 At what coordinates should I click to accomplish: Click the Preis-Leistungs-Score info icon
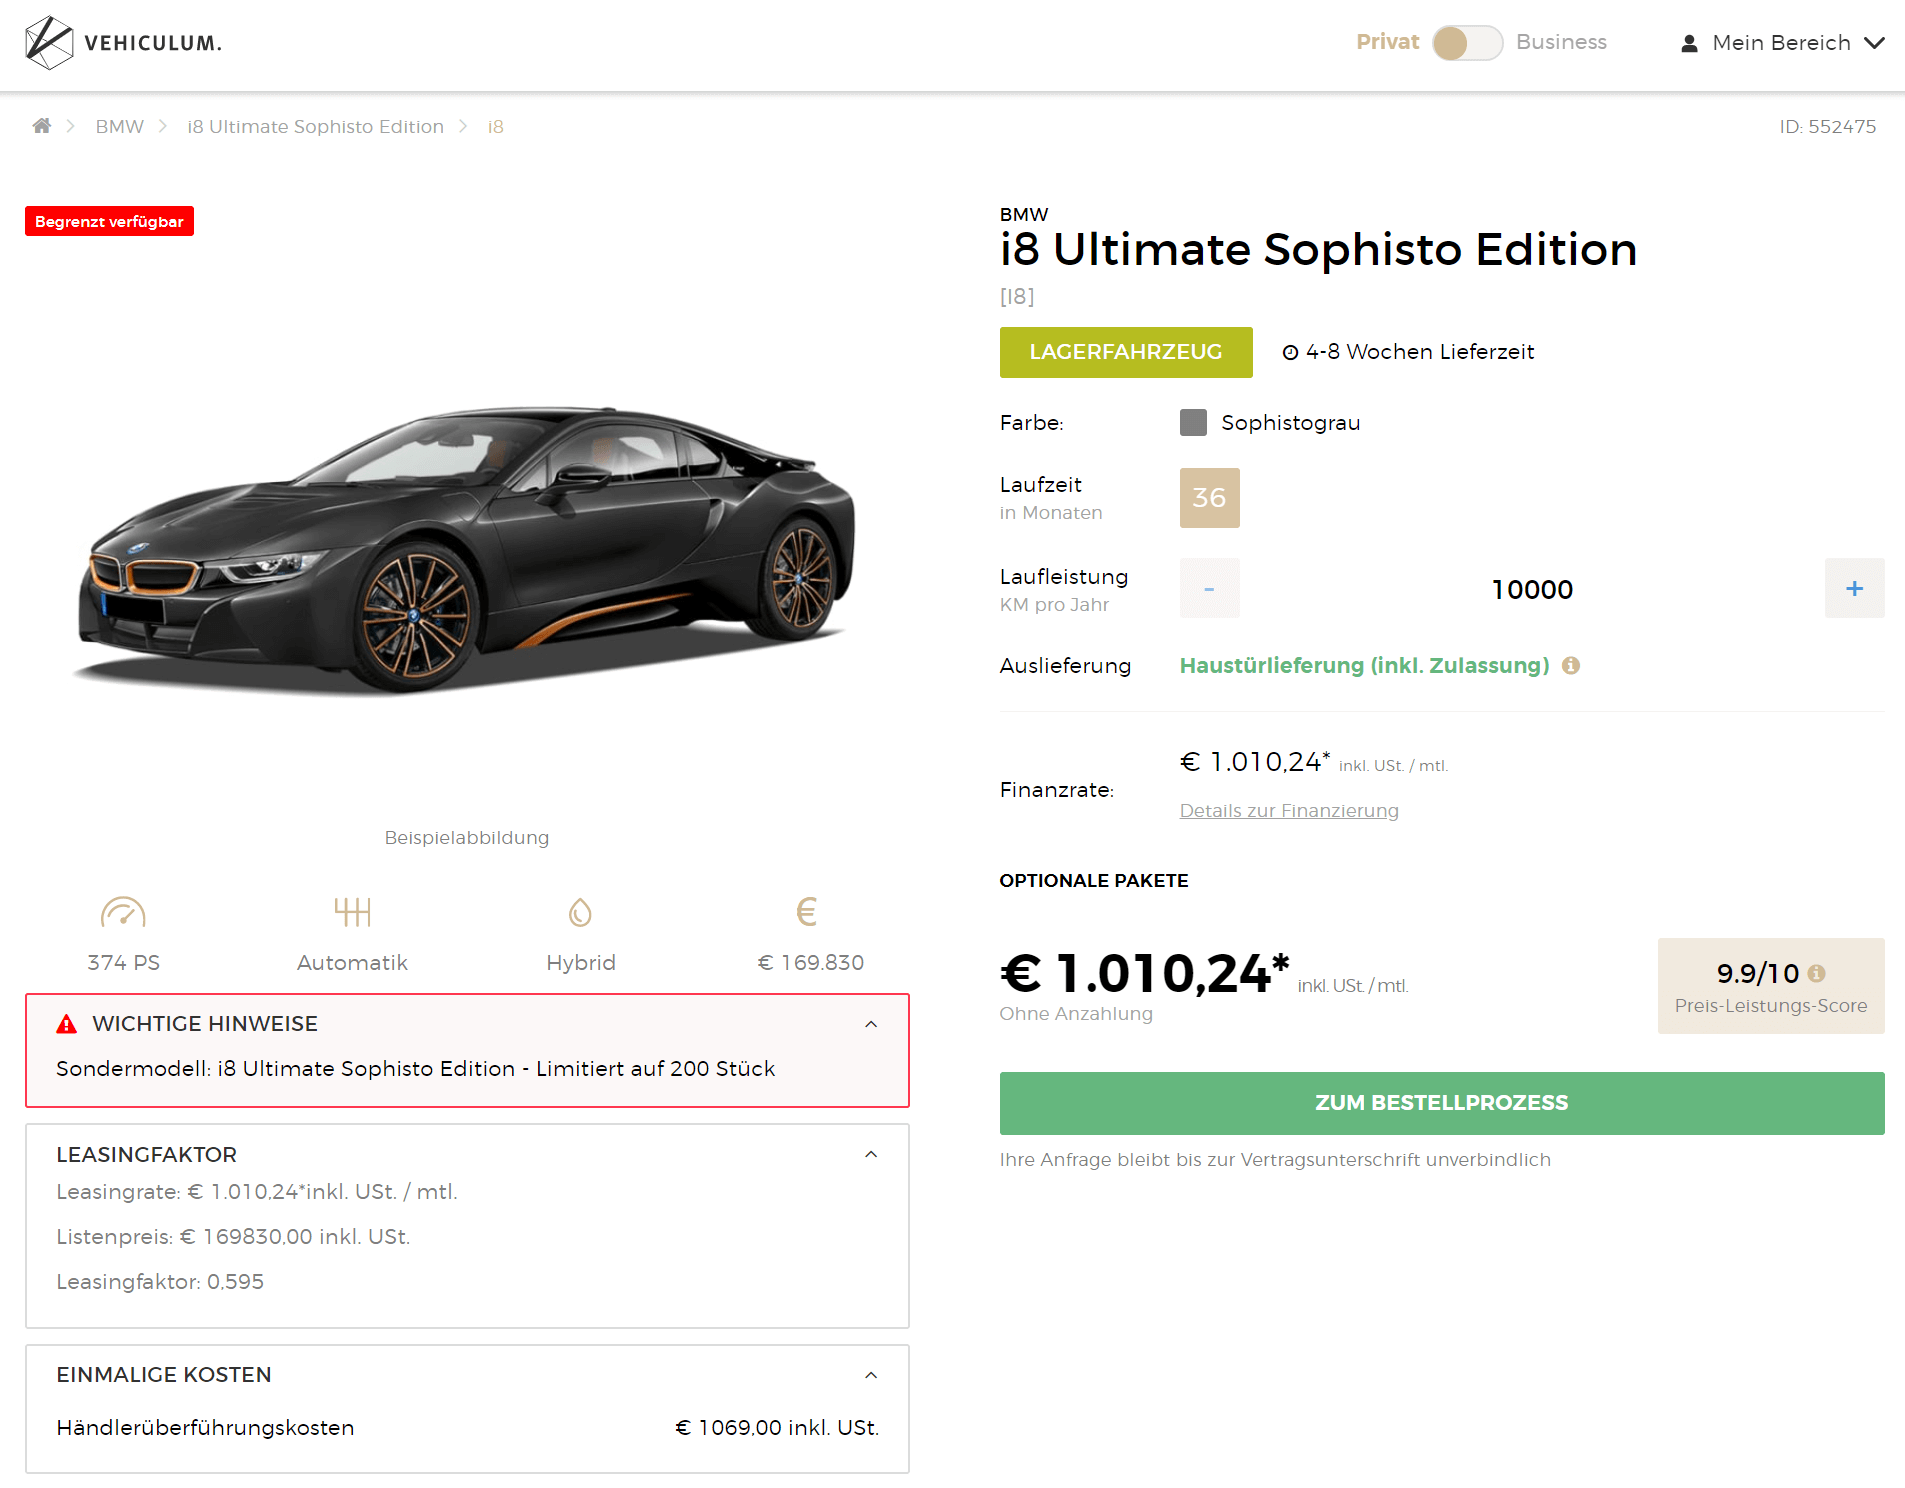point(1817,973)
